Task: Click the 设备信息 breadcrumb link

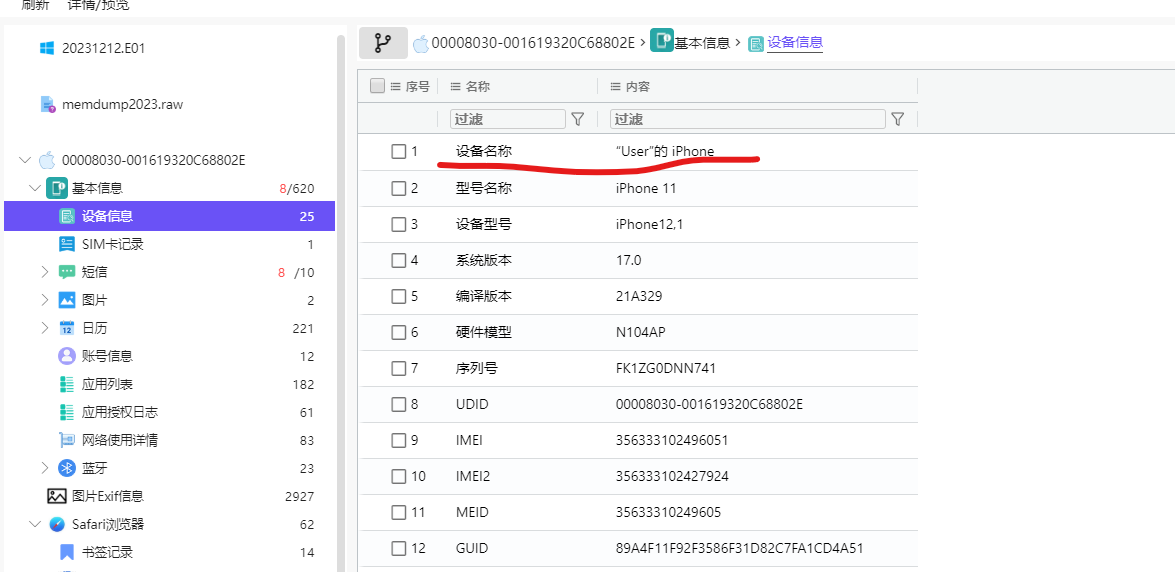Action: tap(795, 43)
